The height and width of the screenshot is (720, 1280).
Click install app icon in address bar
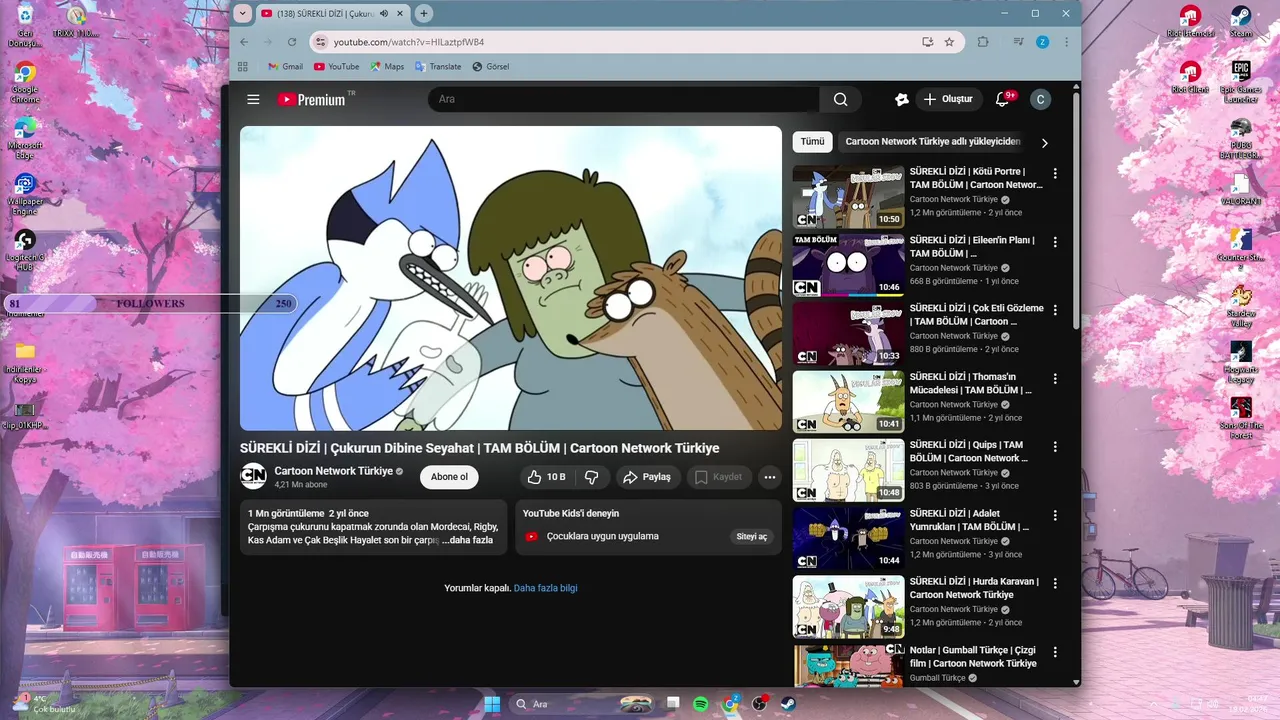pyautogui.click(x=928, y=42)
